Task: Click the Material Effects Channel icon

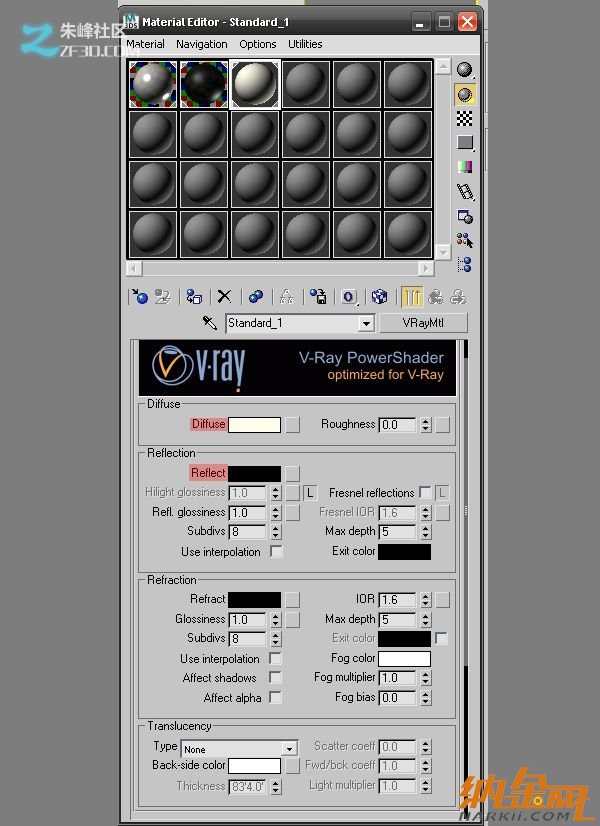Action: pos(349,297)
